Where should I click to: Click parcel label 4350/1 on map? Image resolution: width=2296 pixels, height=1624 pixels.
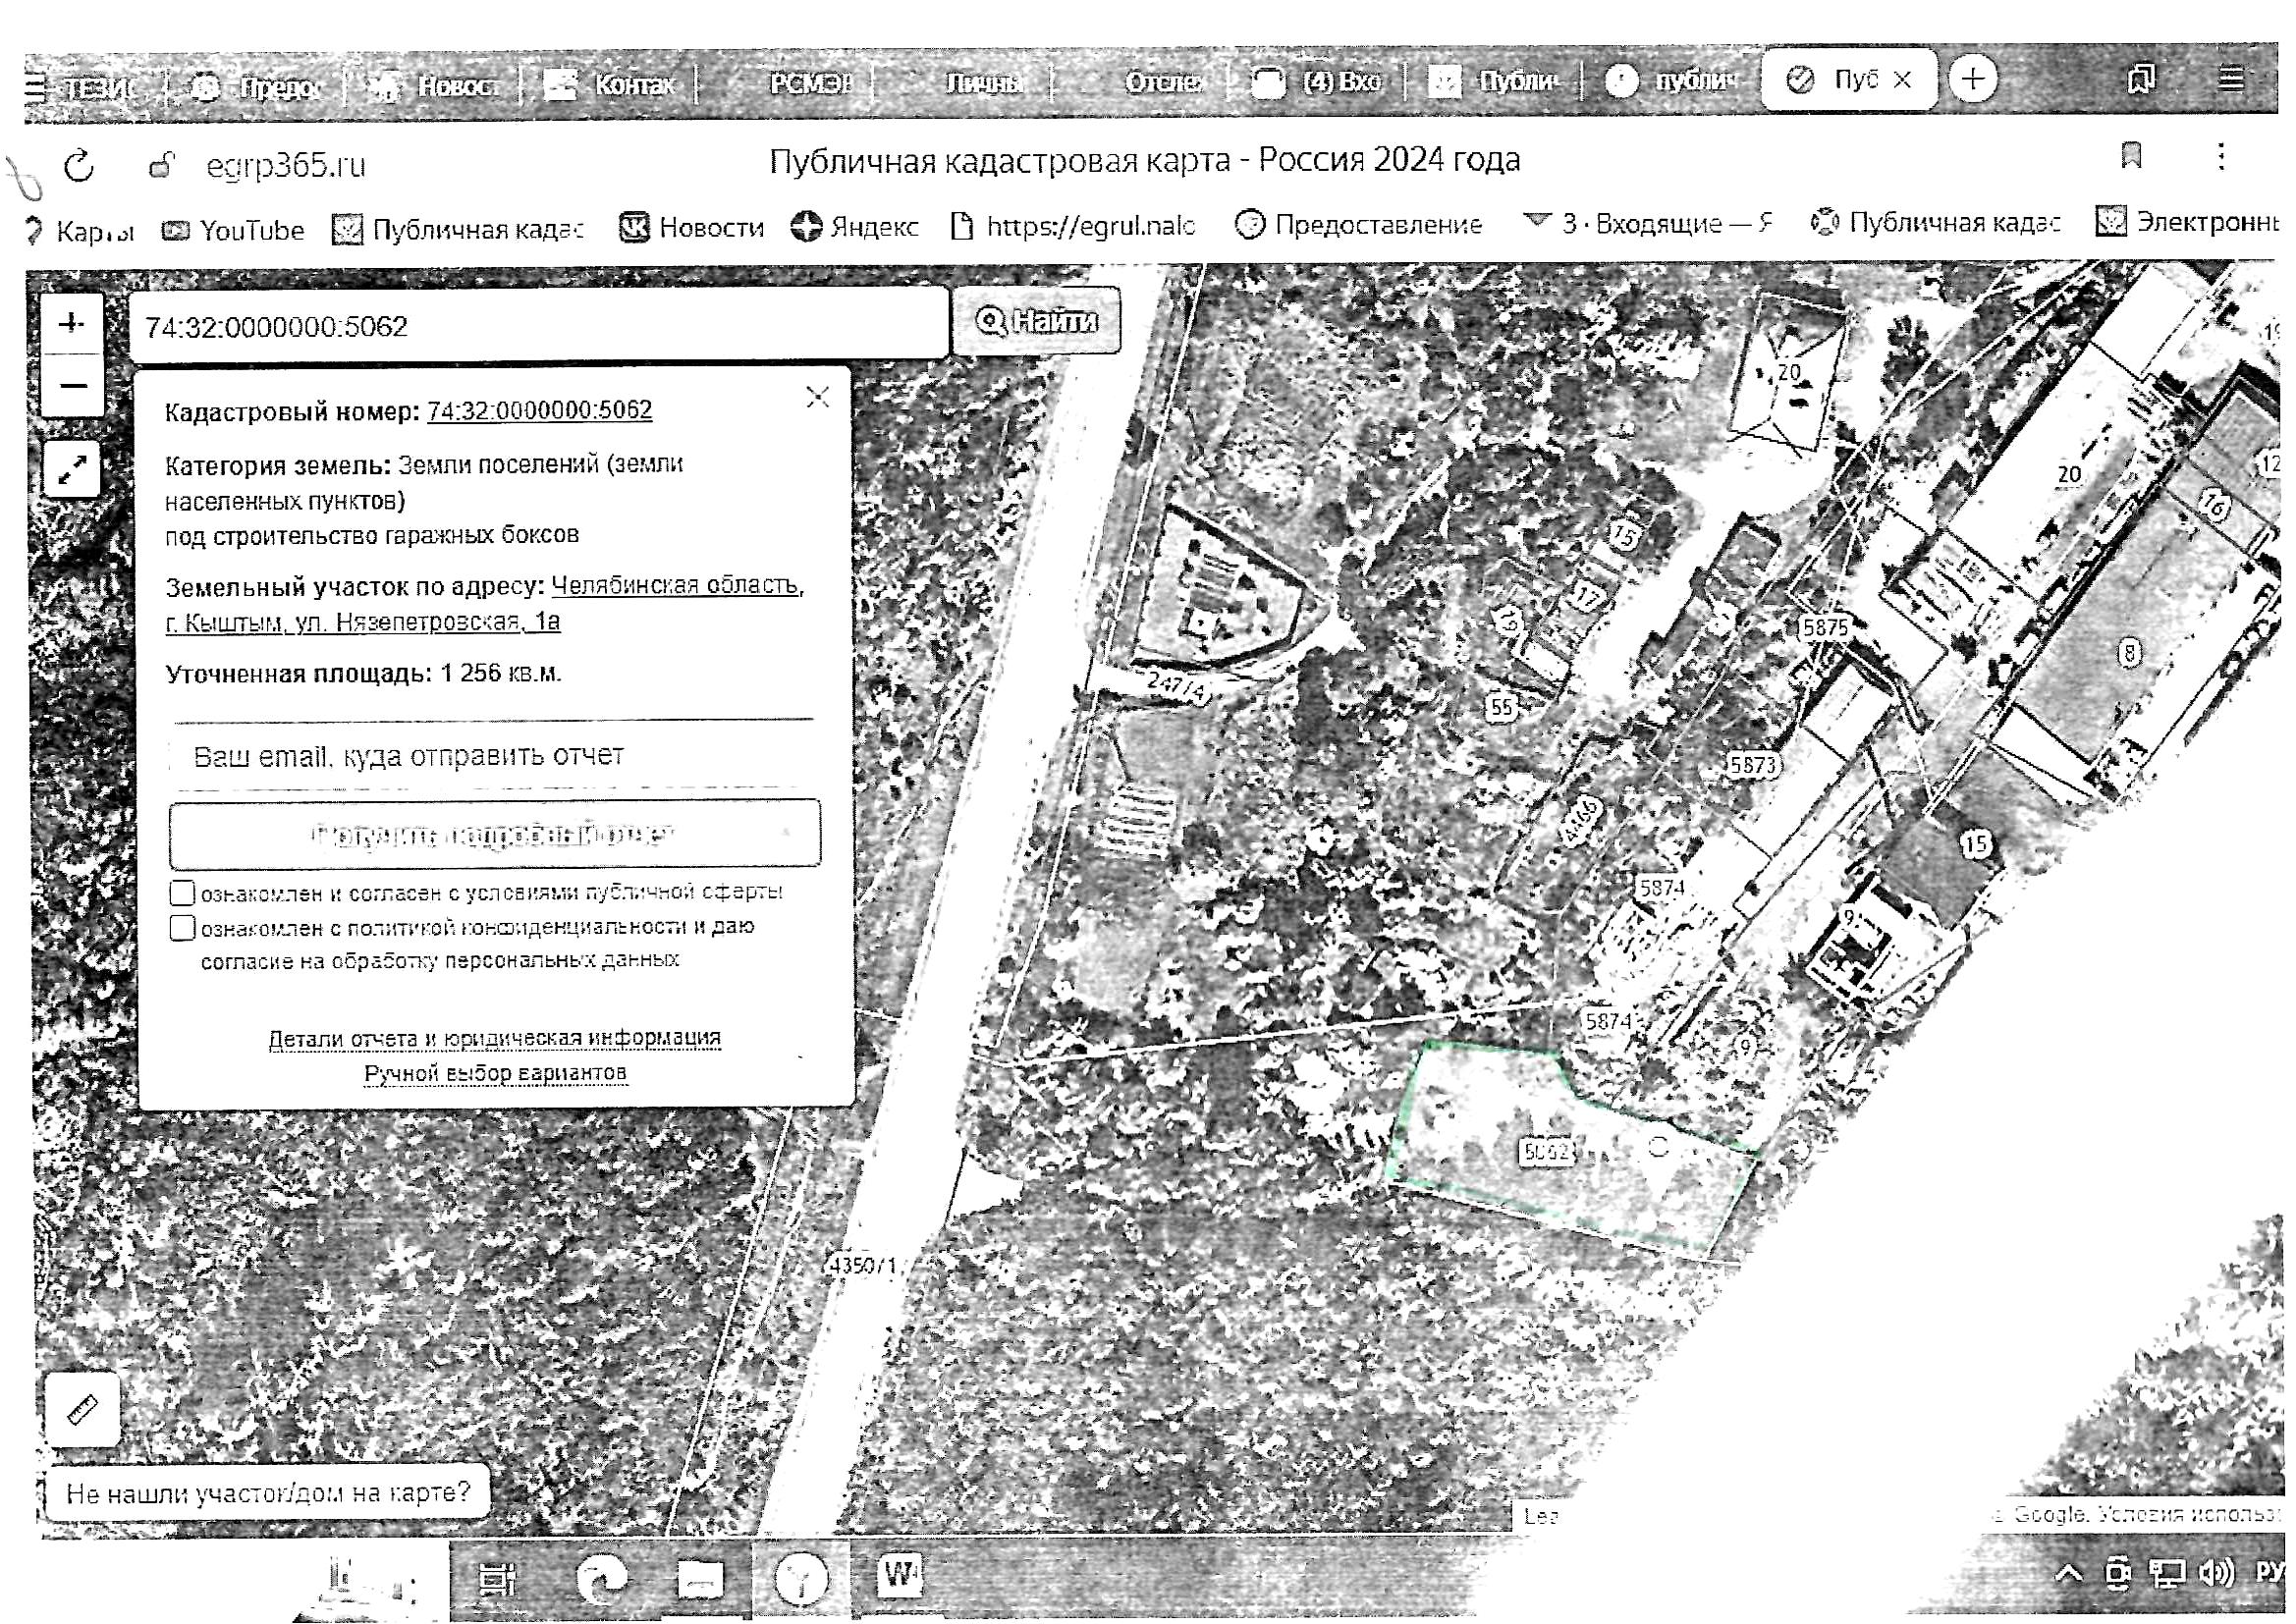coord(862,1265)
